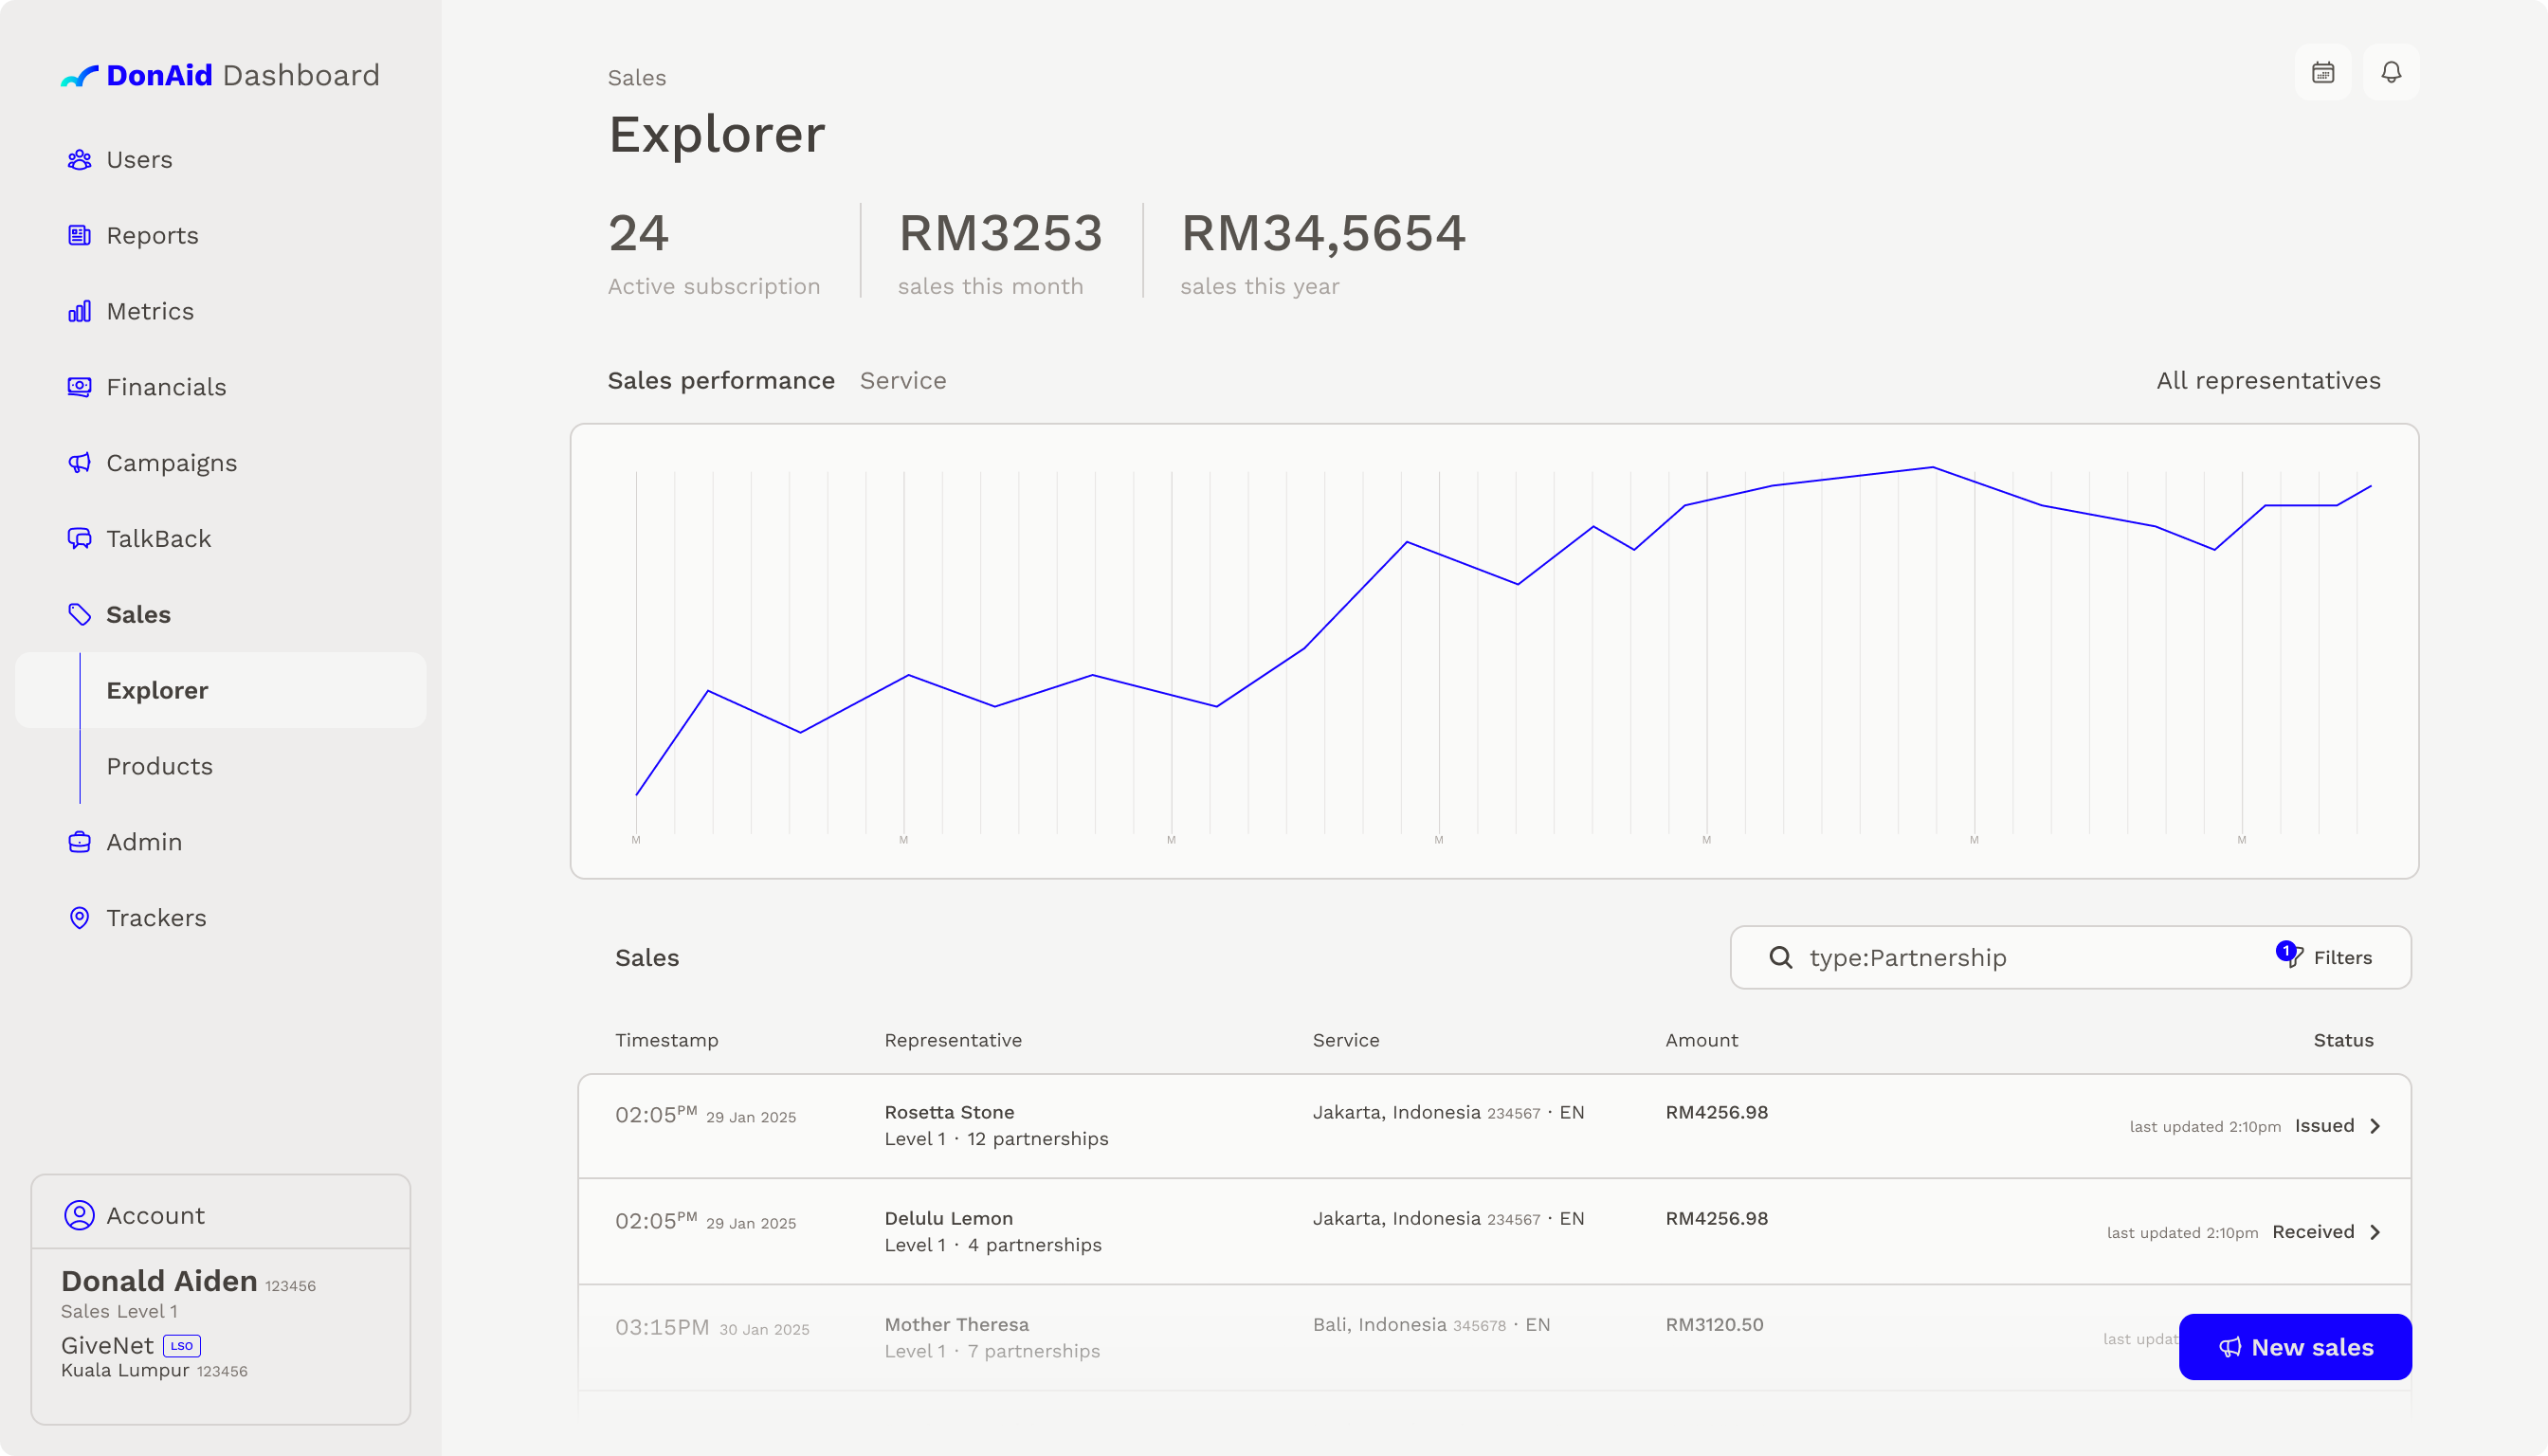
Task: Click the New sales button
Action: (x=2294, y=1347)
